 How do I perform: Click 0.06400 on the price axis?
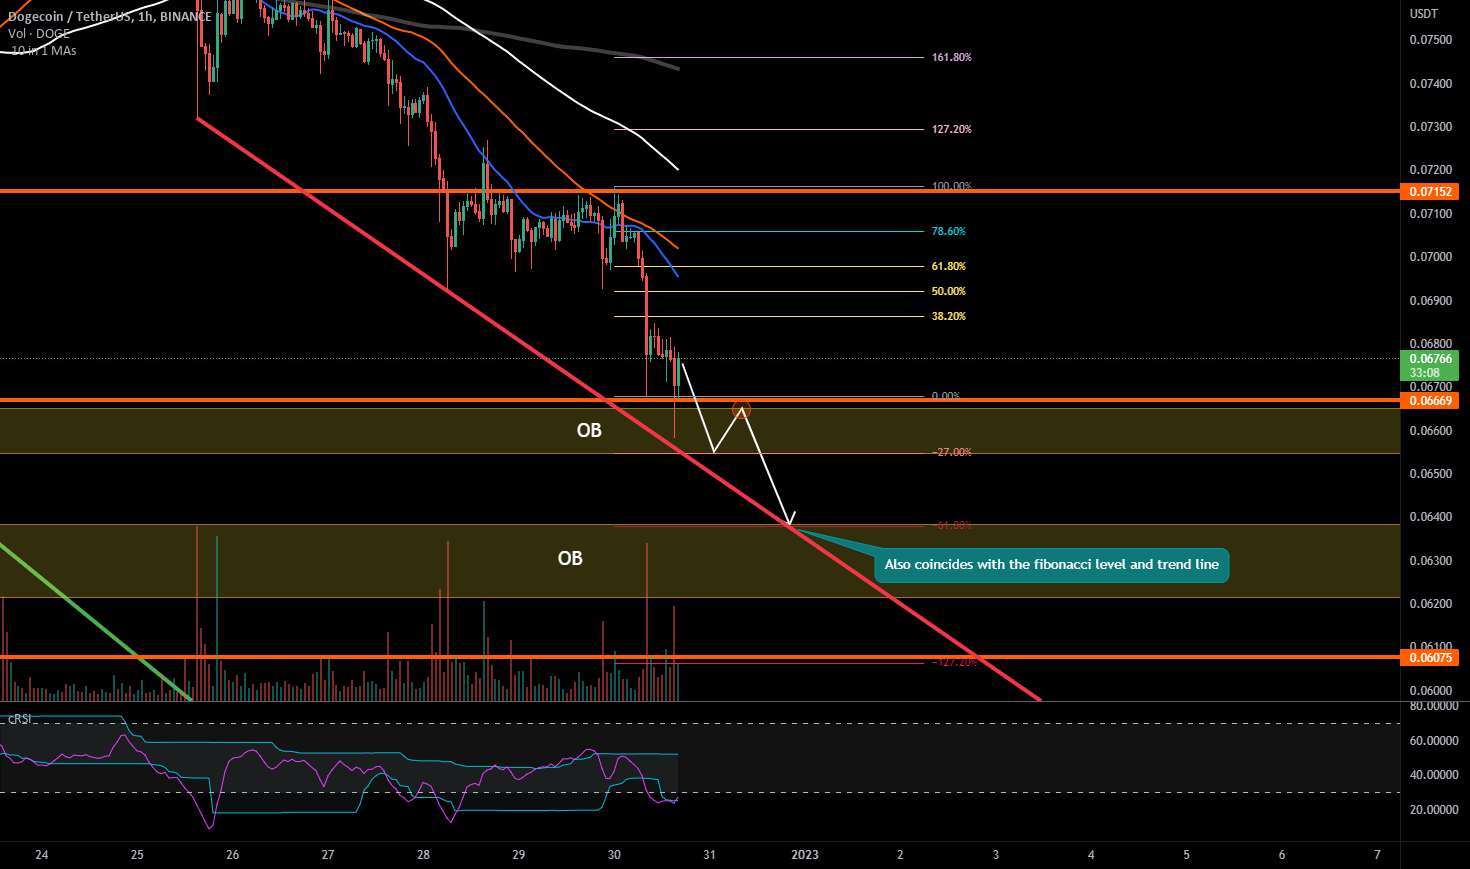tap(1430, 517)
